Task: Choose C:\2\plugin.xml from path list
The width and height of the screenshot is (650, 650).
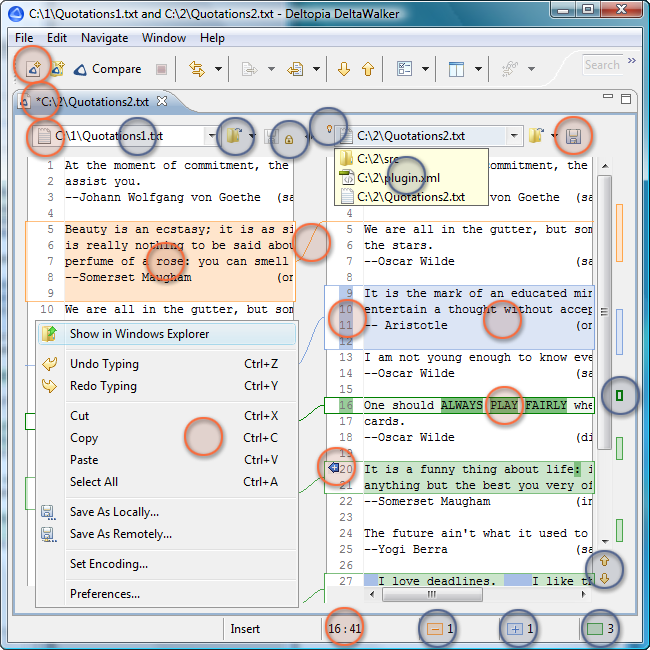Action: click(x=411, y=178)
